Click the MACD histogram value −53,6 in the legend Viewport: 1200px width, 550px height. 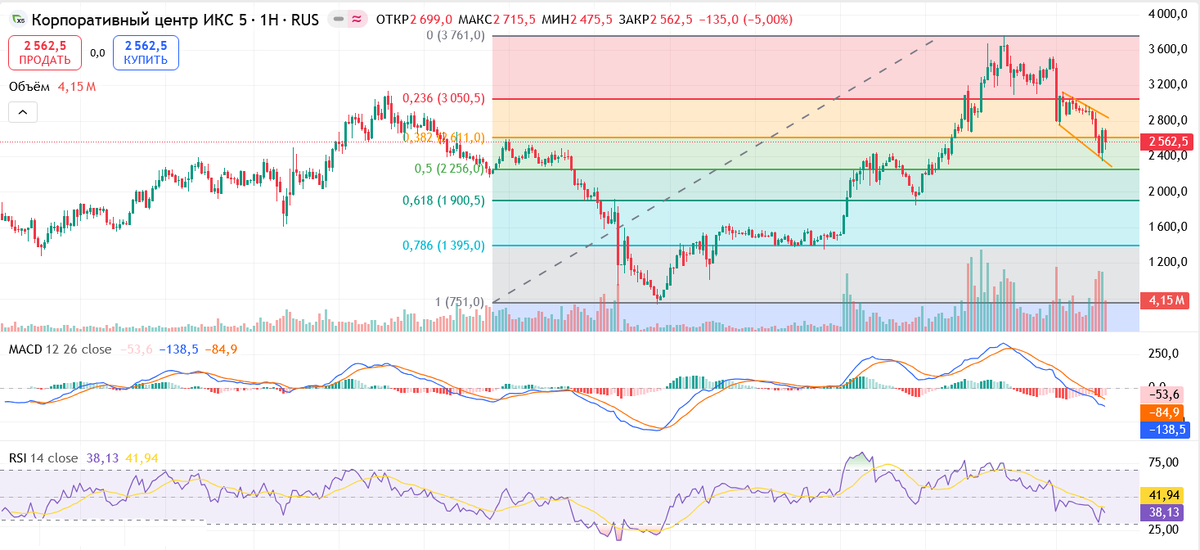tap(135, 349)
